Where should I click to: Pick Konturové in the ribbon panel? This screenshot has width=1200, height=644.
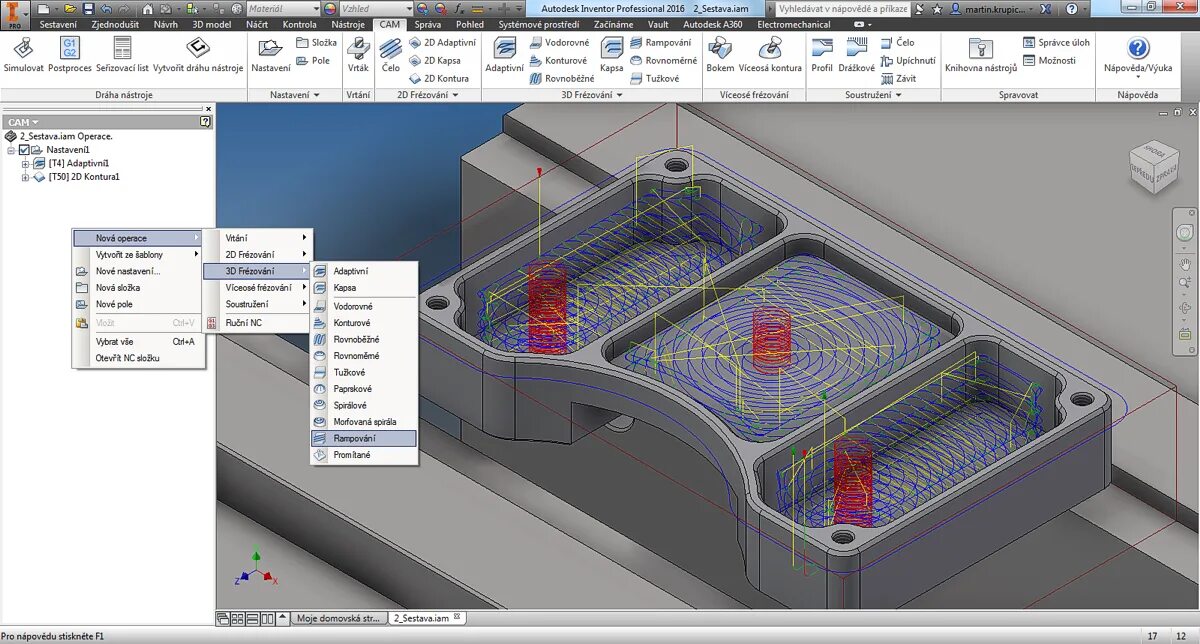pos(558,60)
